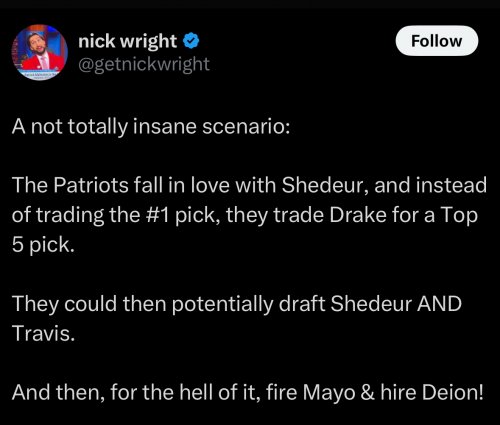Click the '5 pick.' text line
Screen dimensions: 500x425
coord(43,245)
